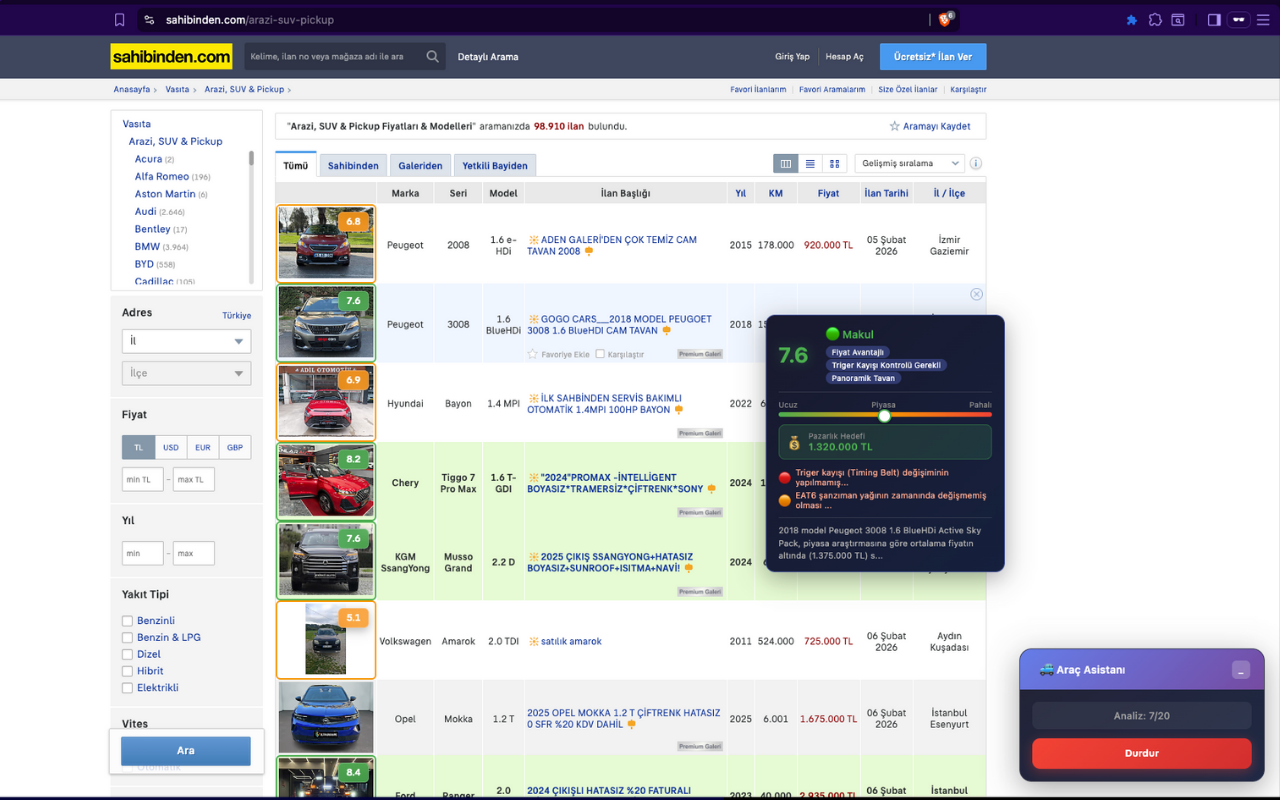The height and width of the screenshot is (800, 1280).
Task: Open the Gelişmiş sıralama sort dropdown
Action: (909, 164)
